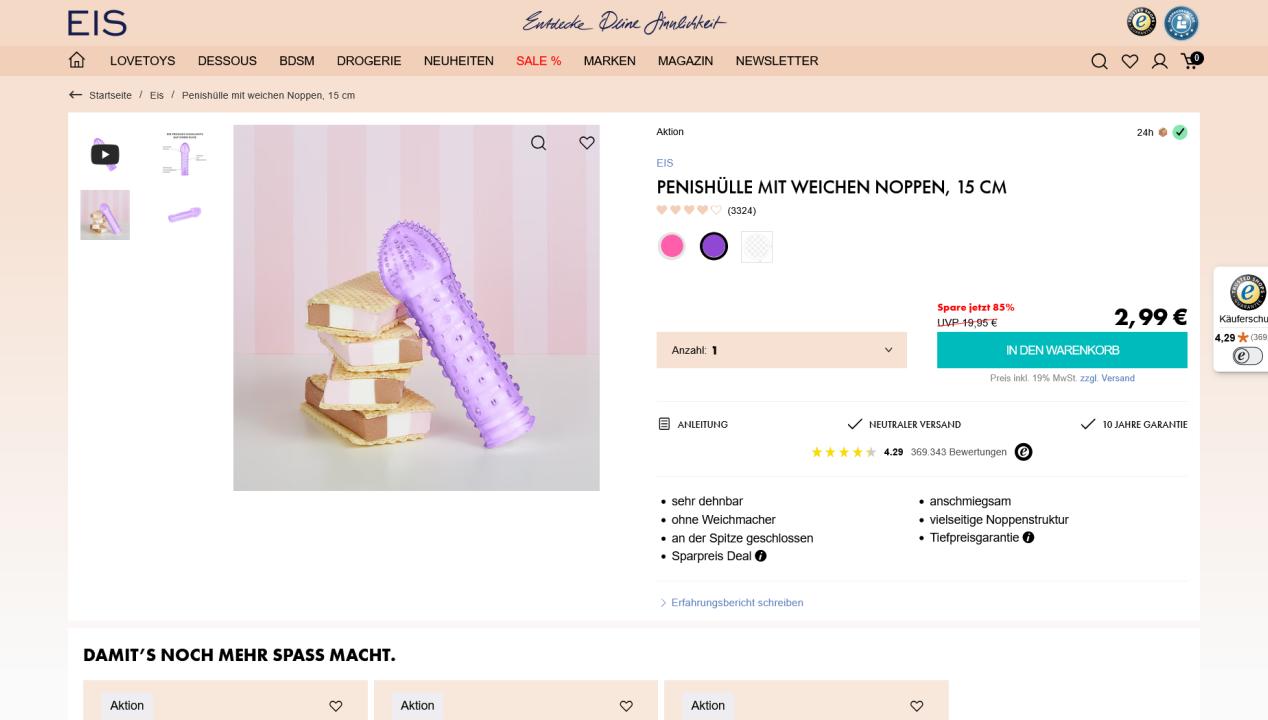
Task: Click the IN DEN WARENKORB button
Action: coord(1062,350)
